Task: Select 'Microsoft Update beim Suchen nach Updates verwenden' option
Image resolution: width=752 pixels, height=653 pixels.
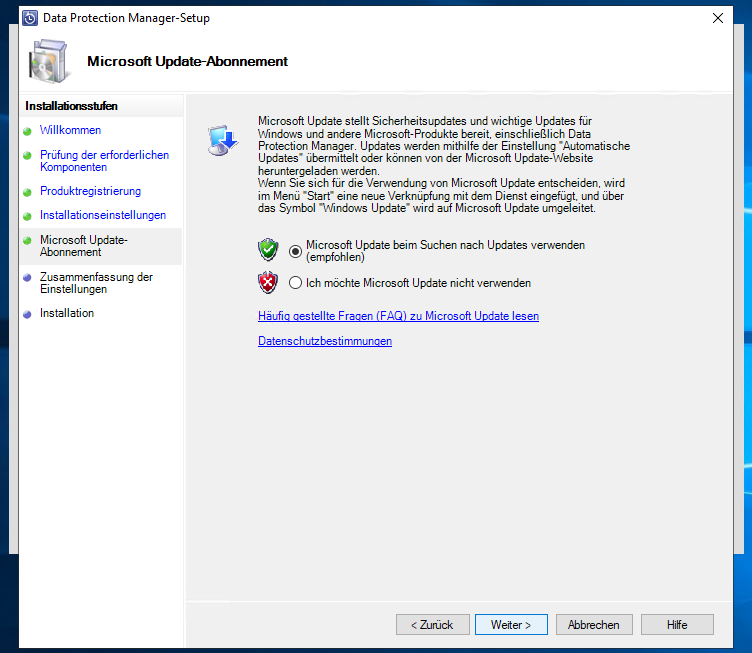Action: coord(295,251)
